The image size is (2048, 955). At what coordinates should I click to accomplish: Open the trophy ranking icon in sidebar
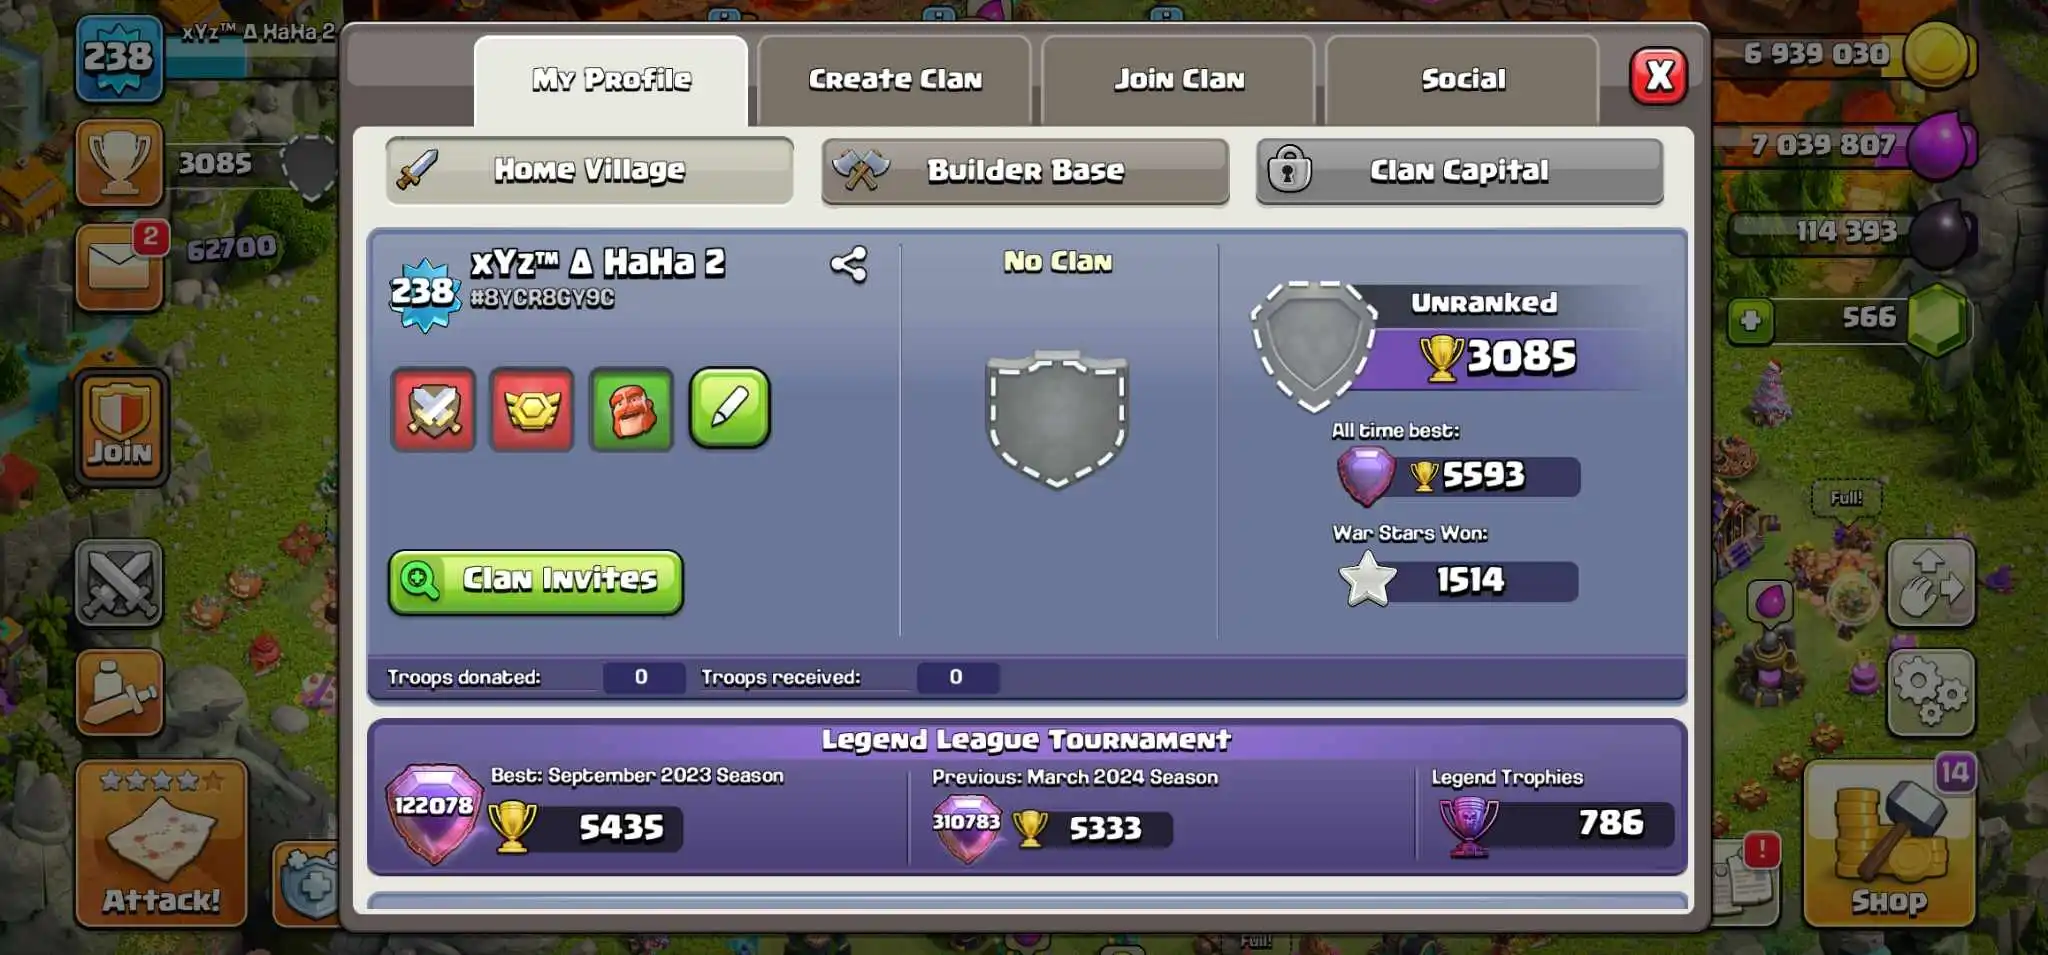(119, 163)
